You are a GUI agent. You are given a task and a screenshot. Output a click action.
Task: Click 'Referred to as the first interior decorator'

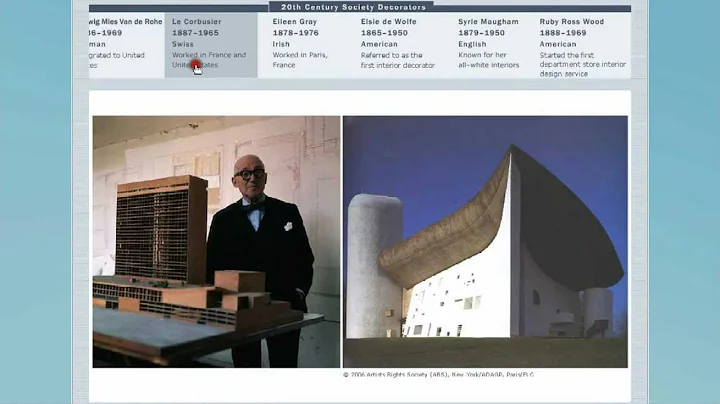pyautogui.click(x=398, y=60)
